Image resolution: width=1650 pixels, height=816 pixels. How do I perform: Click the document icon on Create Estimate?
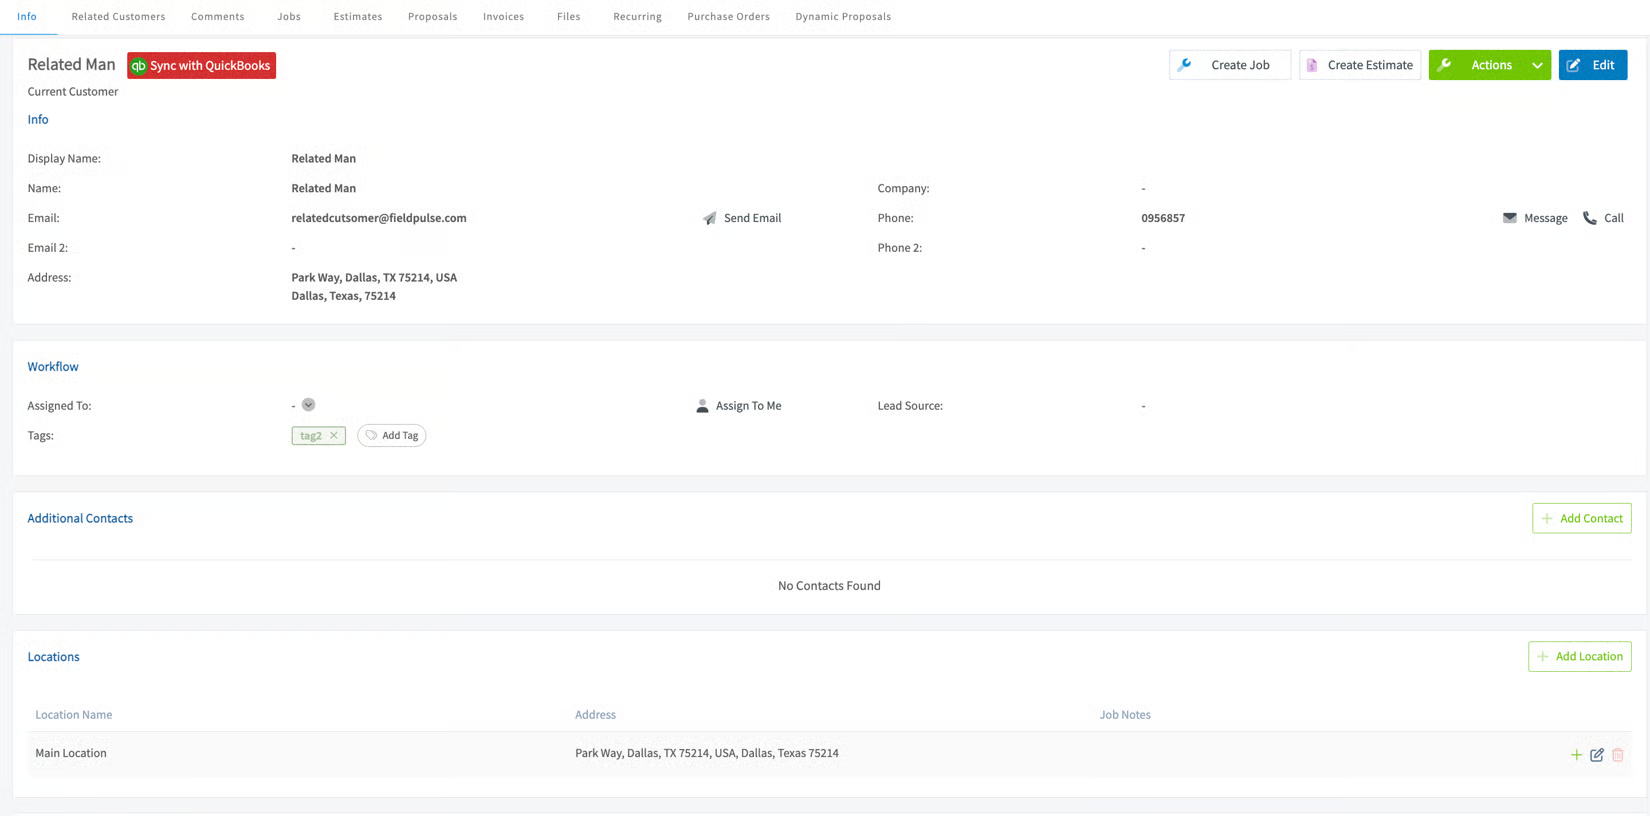1312,65
